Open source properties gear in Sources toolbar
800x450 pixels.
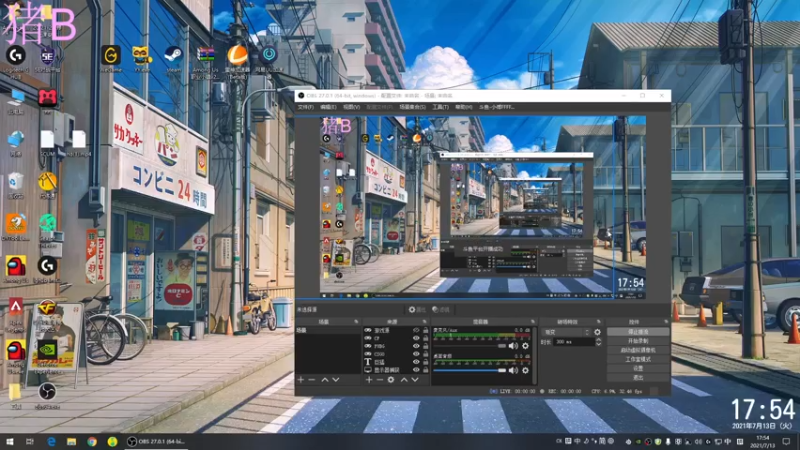point(391,380)
